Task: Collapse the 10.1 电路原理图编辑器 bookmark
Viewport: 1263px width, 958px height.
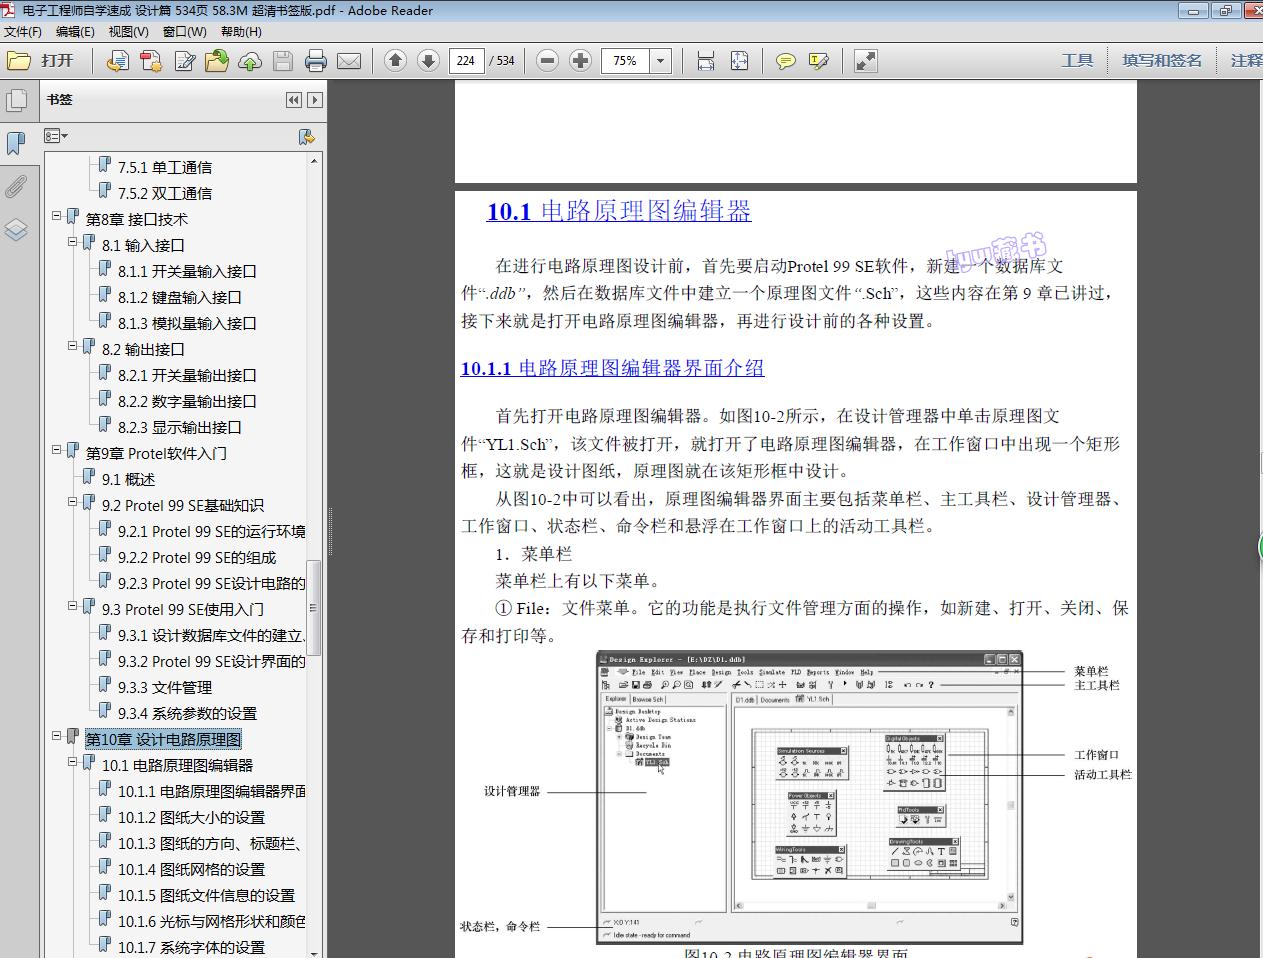Action: tap(73, 762)
